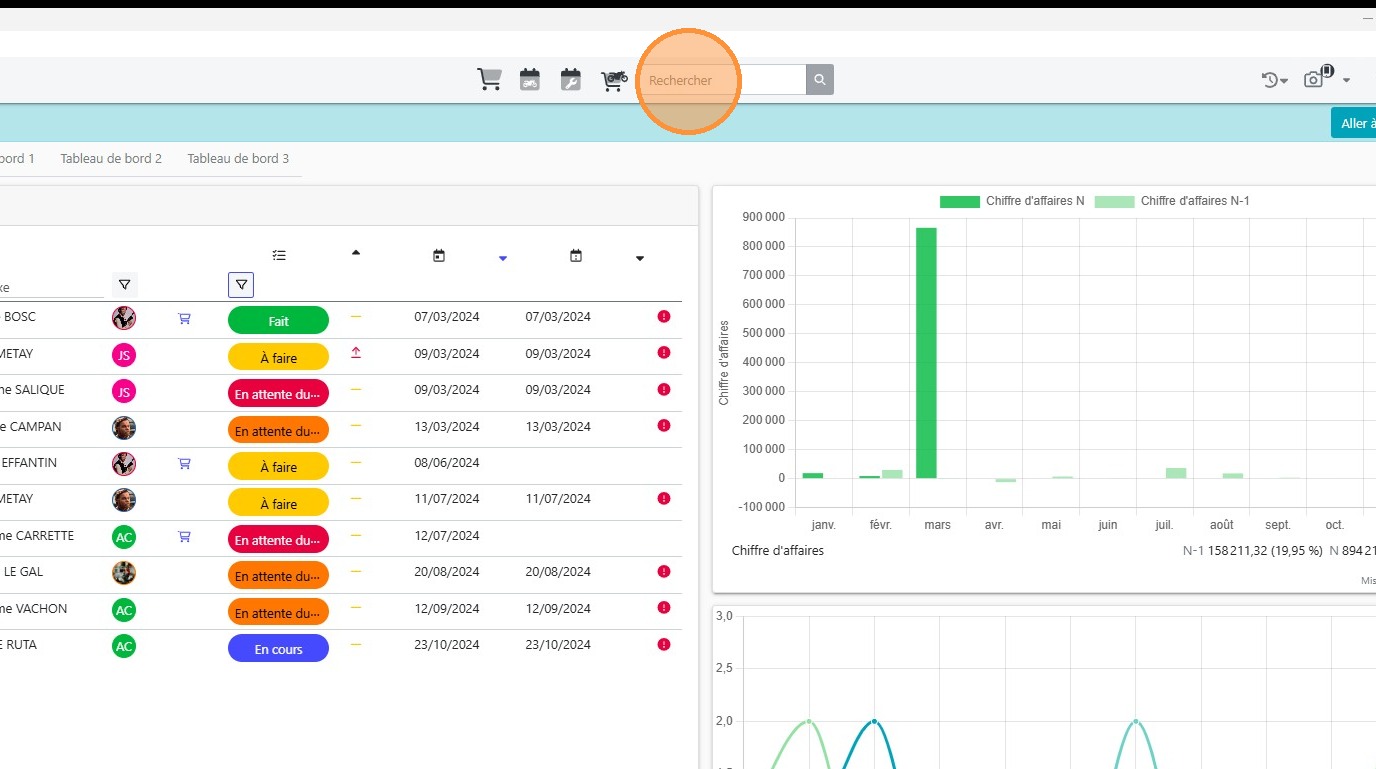
Task: Open the outlined filter icon above the status pills
Action: (241, 285)
